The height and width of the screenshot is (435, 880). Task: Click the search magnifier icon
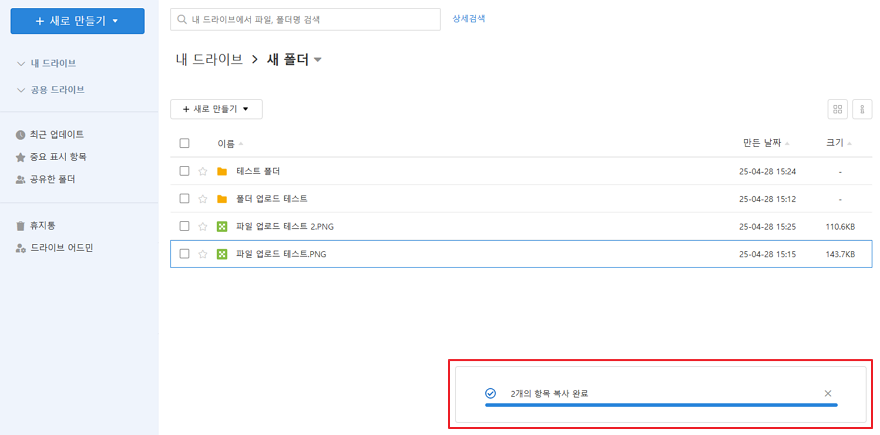pos(181,19)
